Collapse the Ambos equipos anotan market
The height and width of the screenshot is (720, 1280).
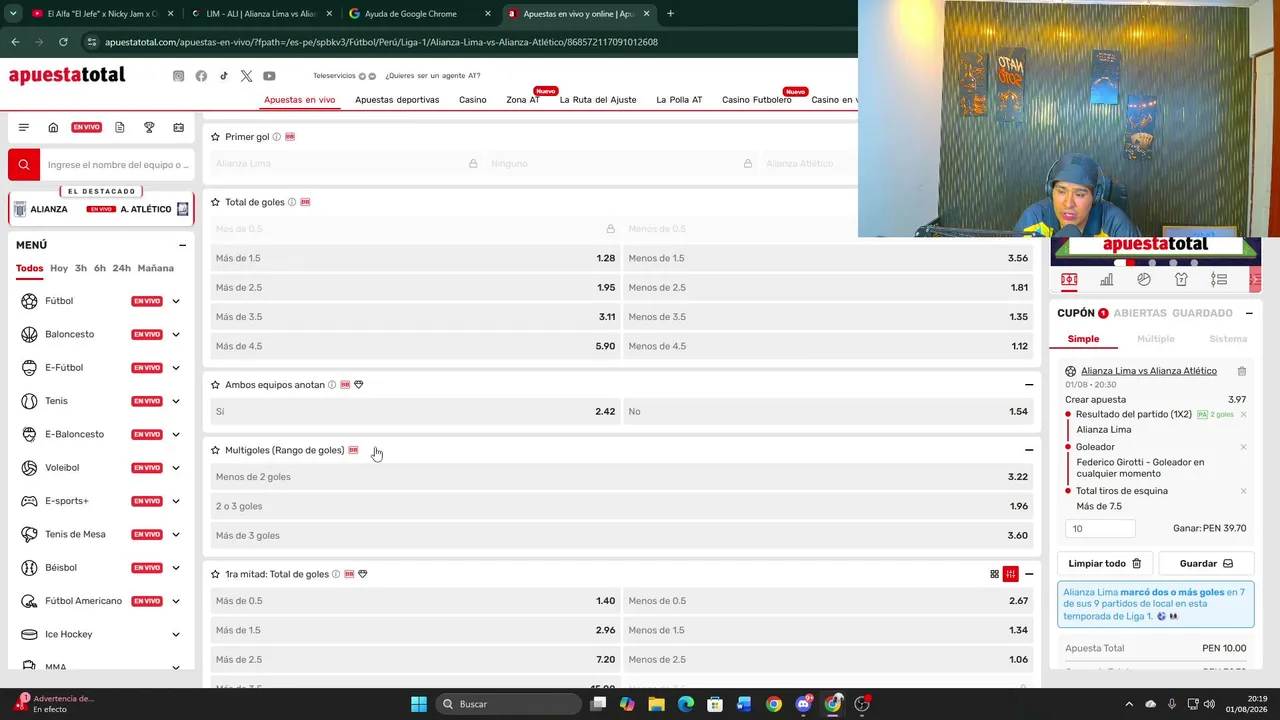coord(1029,385)
